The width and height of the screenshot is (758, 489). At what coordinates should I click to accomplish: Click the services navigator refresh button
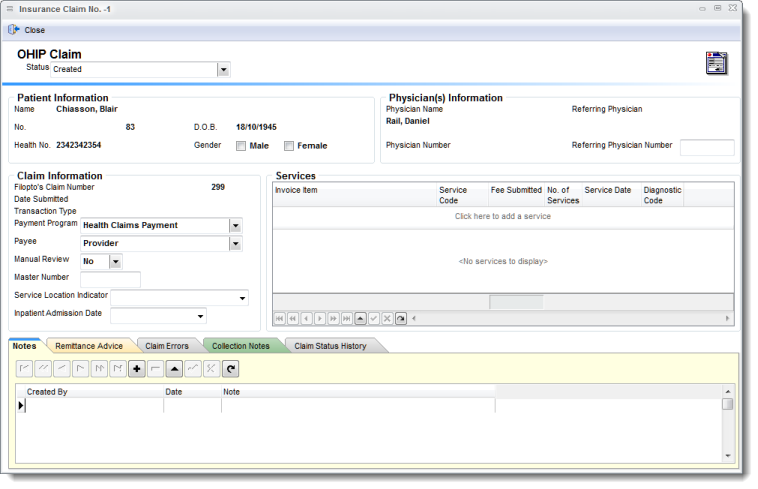pos(400,318)
